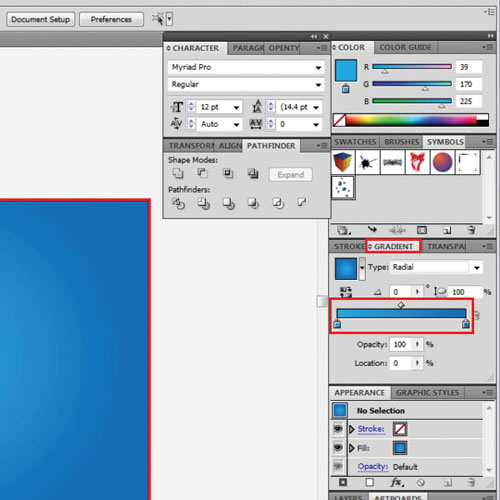500x500 pixels.
Task: Open the Align tab
Action: pyautogui.click(x=230, y=146)
